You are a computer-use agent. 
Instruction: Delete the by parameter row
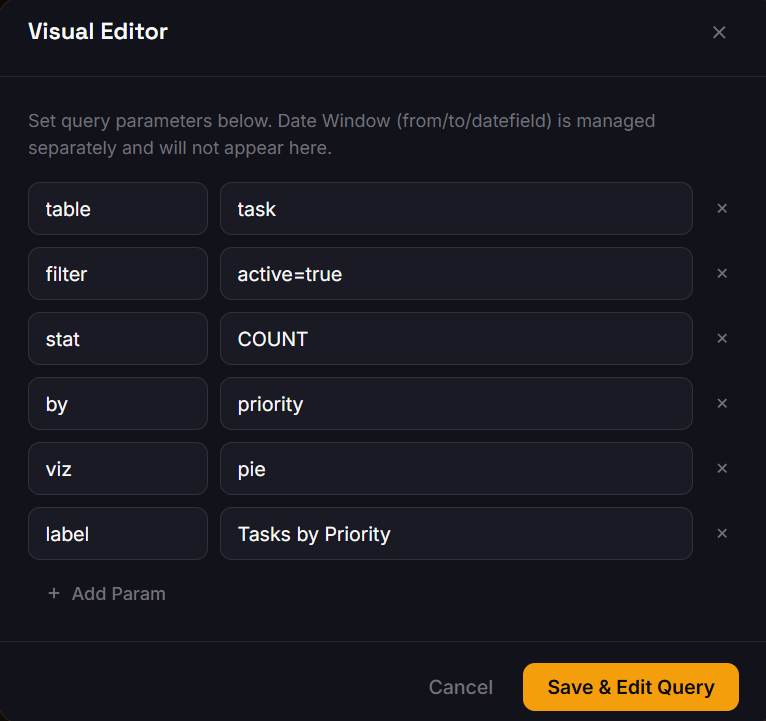(722, 403)
